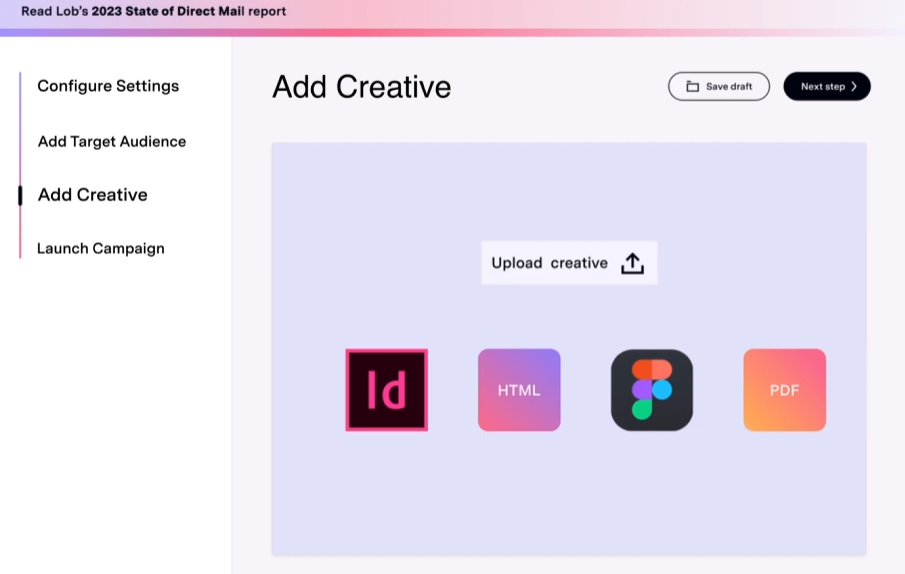The width and height of the screenshot is (905, 574).
Task: Save the campaign as a draft
Action: pos(719,87)
